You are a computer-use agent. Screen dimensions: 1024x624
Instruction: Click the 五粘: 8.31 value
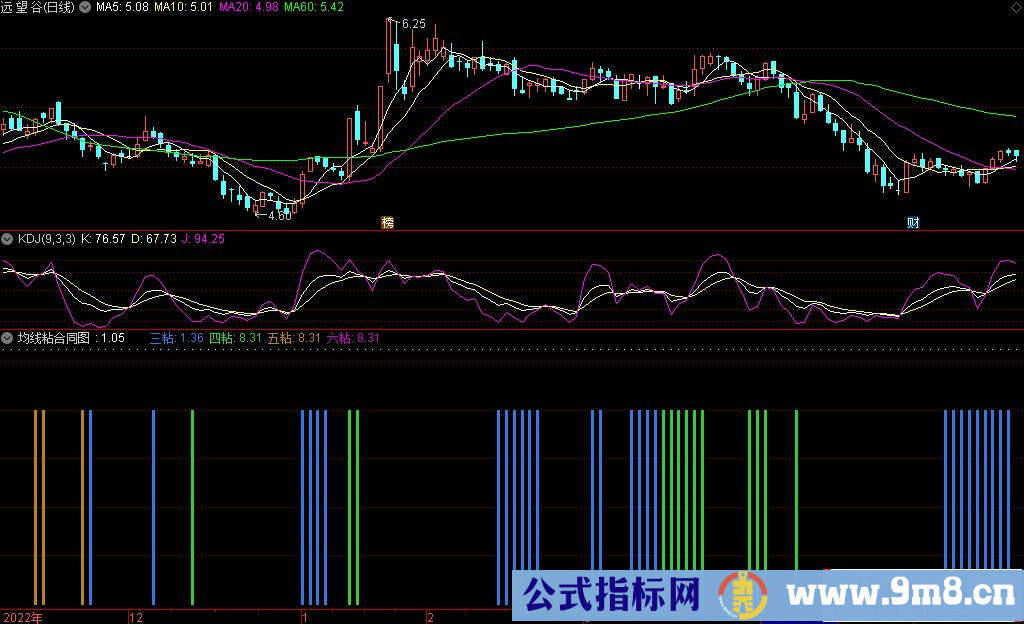[x=295, y=338]
